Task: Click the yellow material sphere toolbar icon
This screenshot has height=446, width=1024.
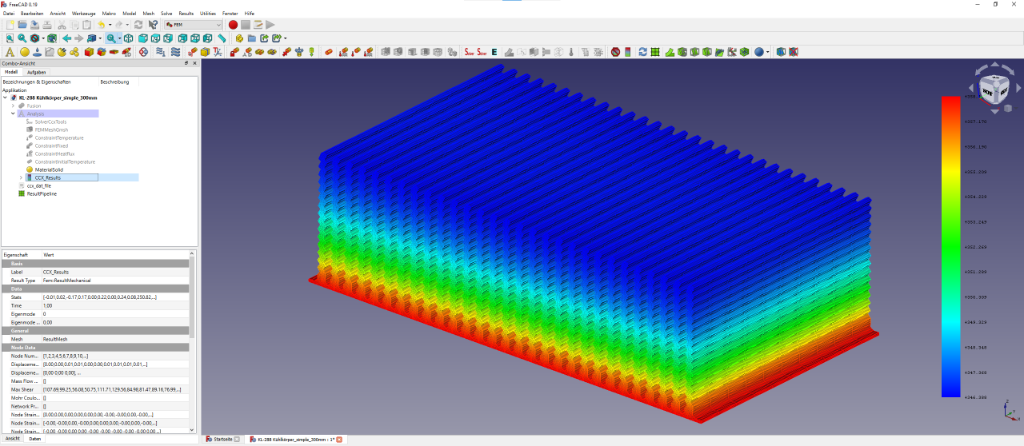Action: 24,51
